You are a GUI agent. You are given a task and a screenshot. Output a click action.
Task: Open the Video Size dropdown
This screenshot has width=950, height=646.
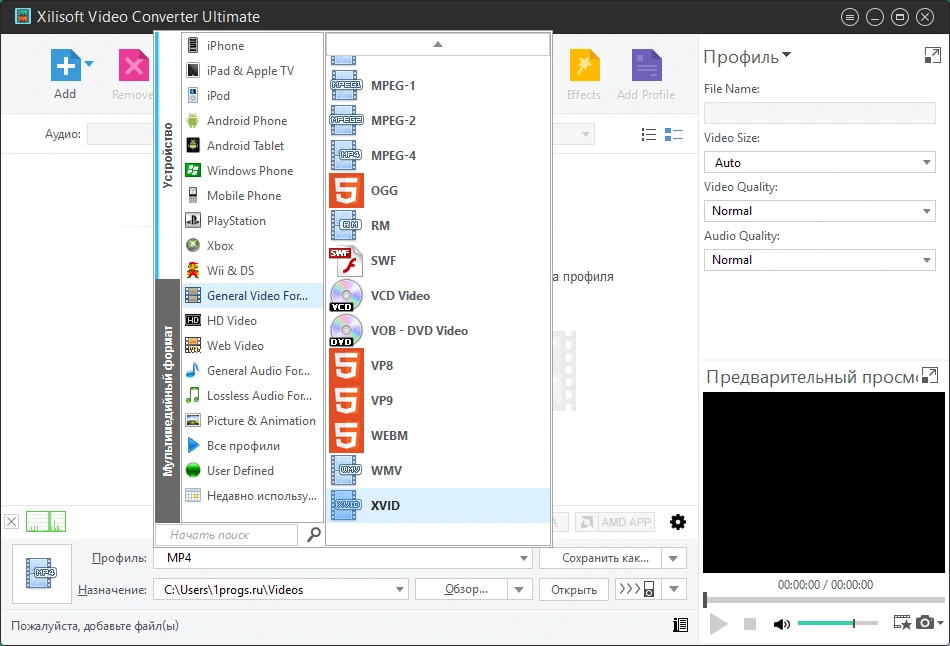coord(820,162)
